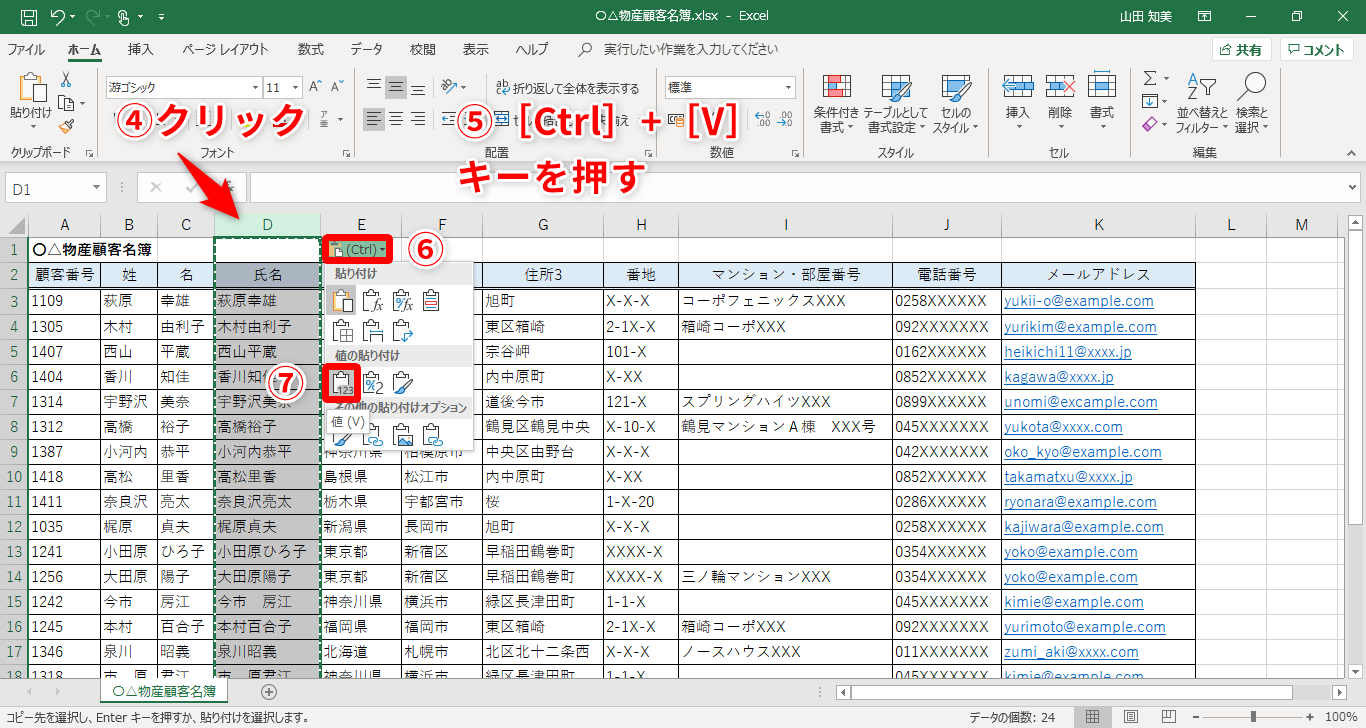1366x728 pixels.
Task: Open the Page Layout (ページ レイアウト) tab
Action: [x=225, y=49]
